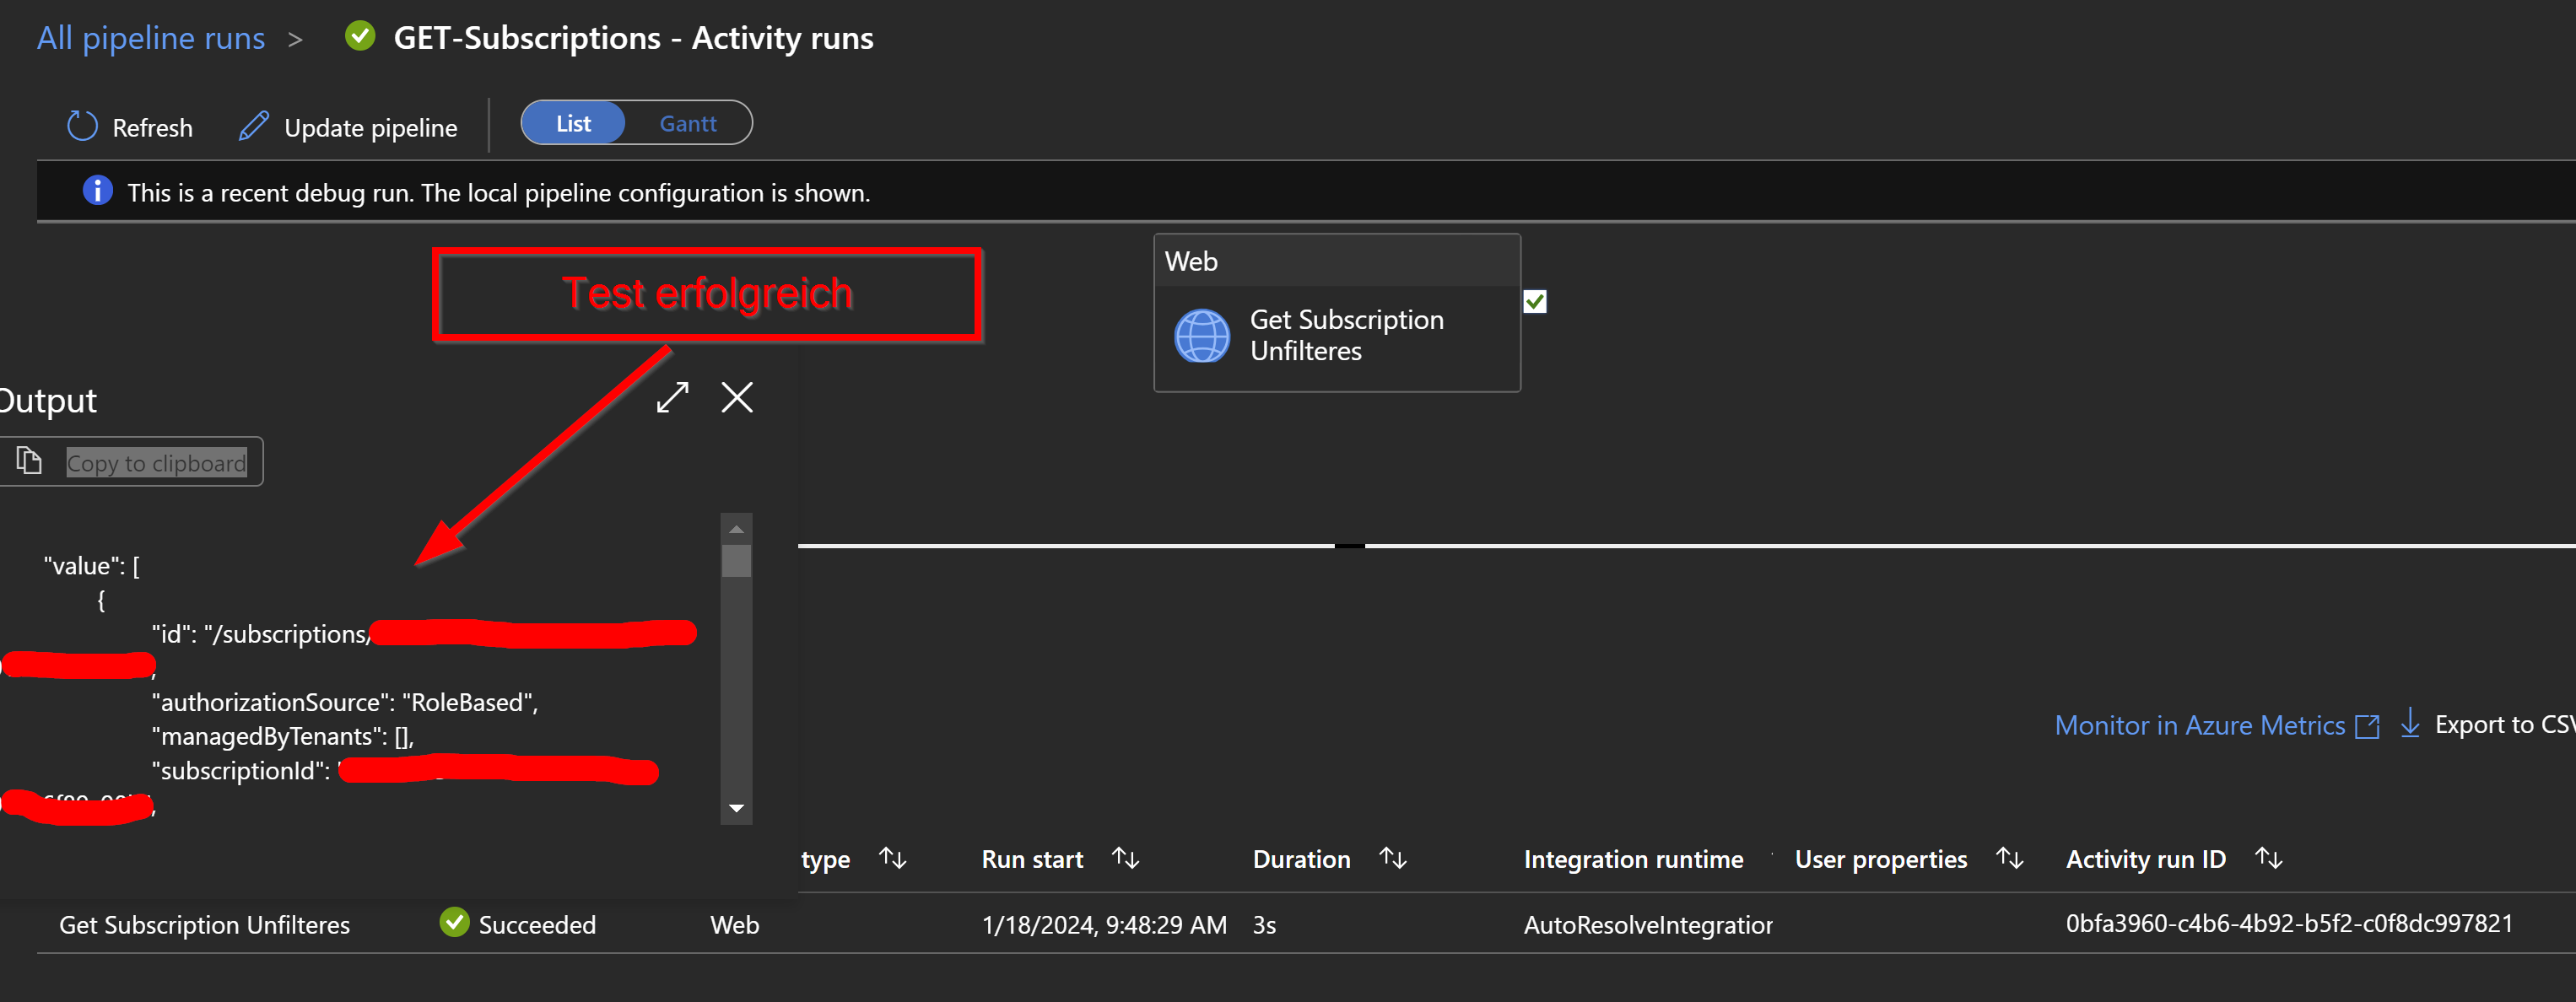Viewport: 2576px width, 1002px height.
Task: Sort by Activity type column arrows
Action: point(892,858)
